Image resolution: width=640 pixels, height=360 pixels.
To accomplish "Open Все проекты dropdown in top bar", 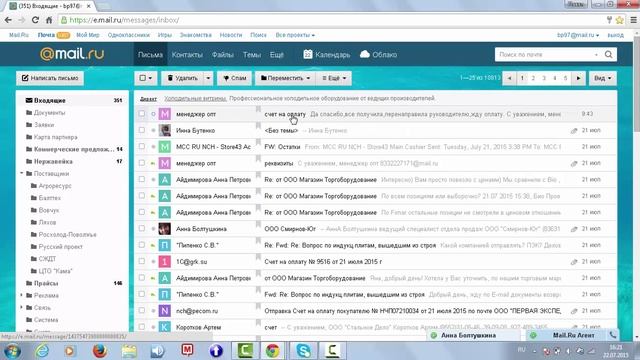I will coord(295,35).
